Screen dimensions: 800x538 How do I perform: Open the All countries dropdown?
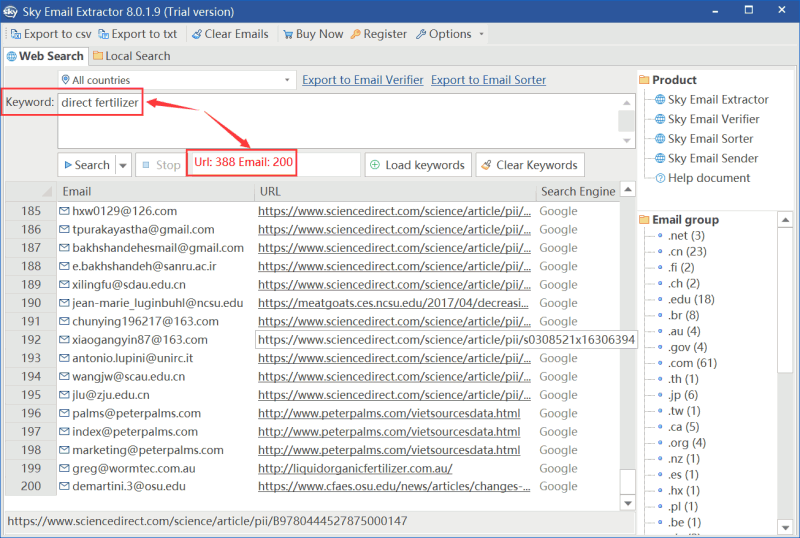tap(287, 80)
